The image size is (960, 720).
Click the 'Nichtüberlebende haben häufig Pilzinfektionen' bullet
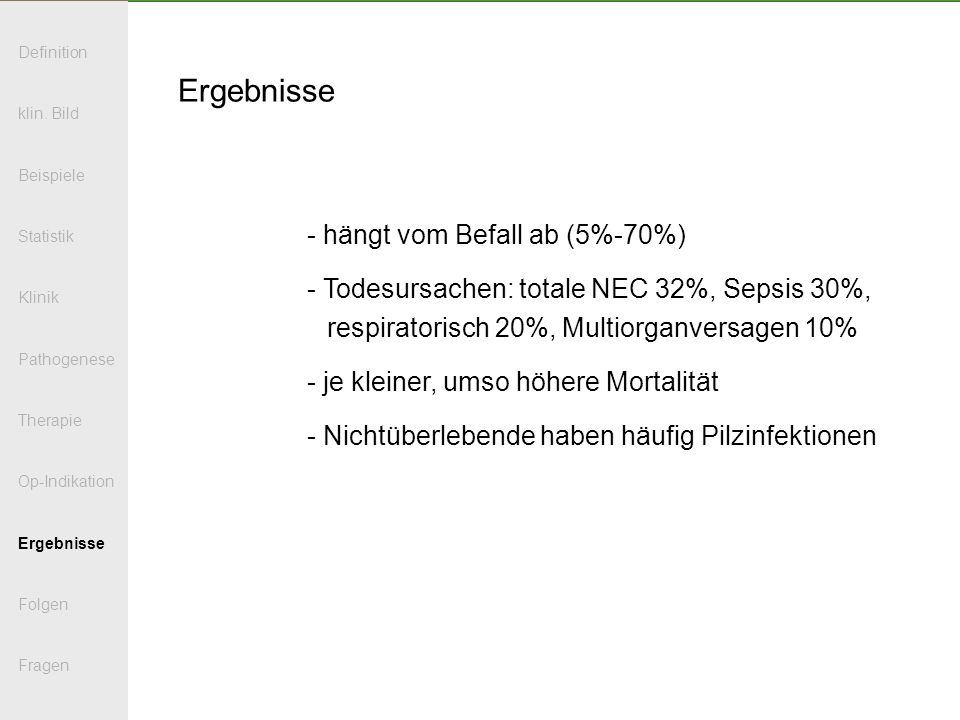click(x=591, y=436)
